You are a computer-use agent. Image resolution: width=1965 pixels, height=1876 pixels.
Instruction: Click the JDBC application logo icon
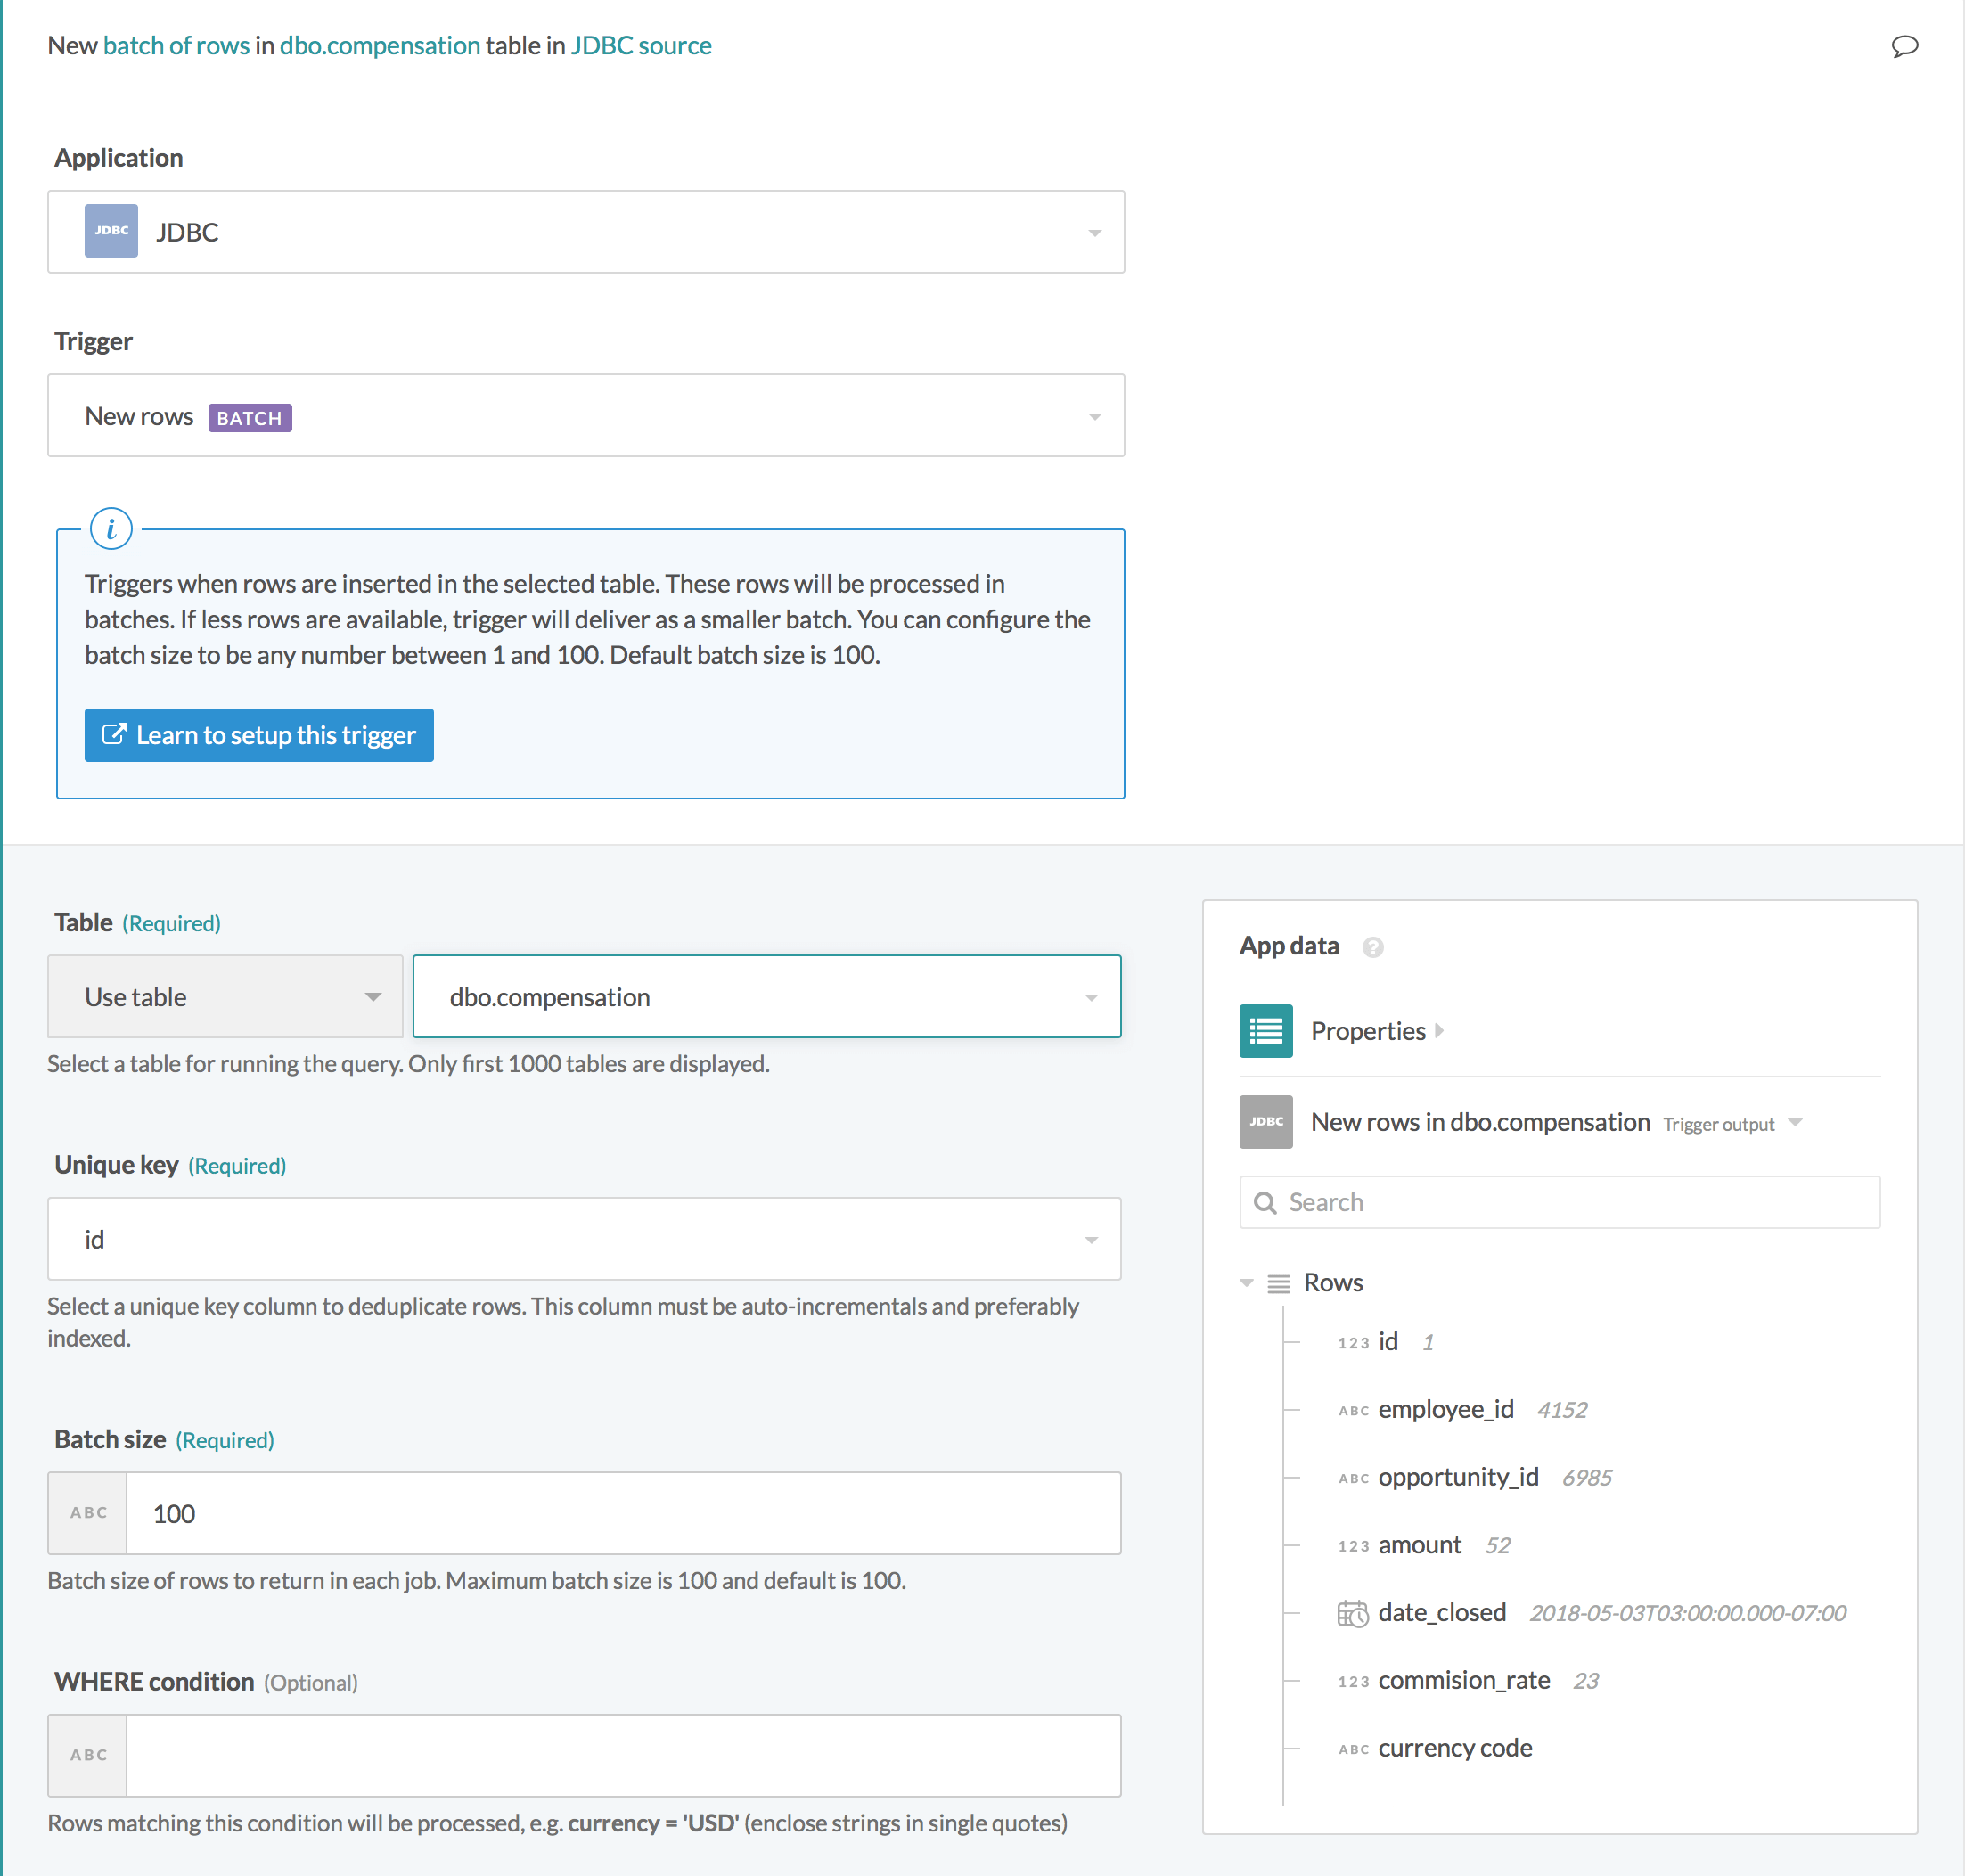pos(111,231)
